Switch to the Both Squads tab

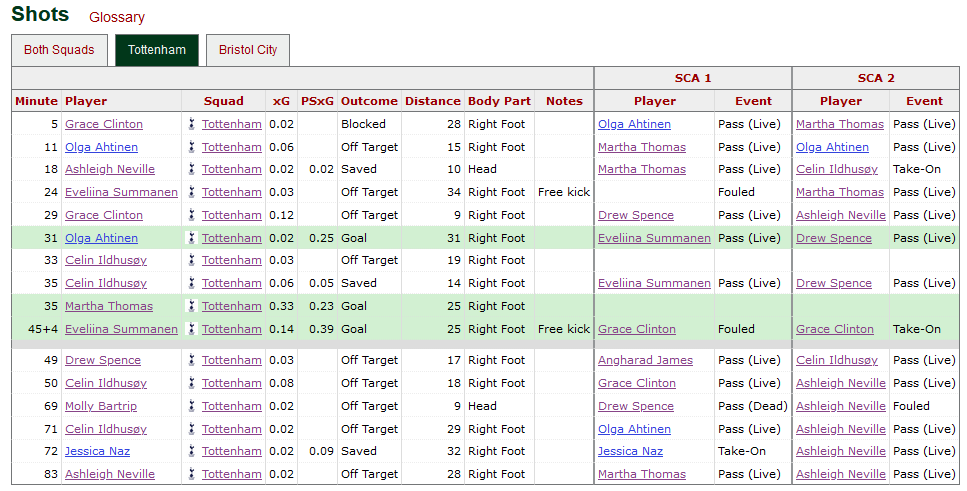[59, 50]
